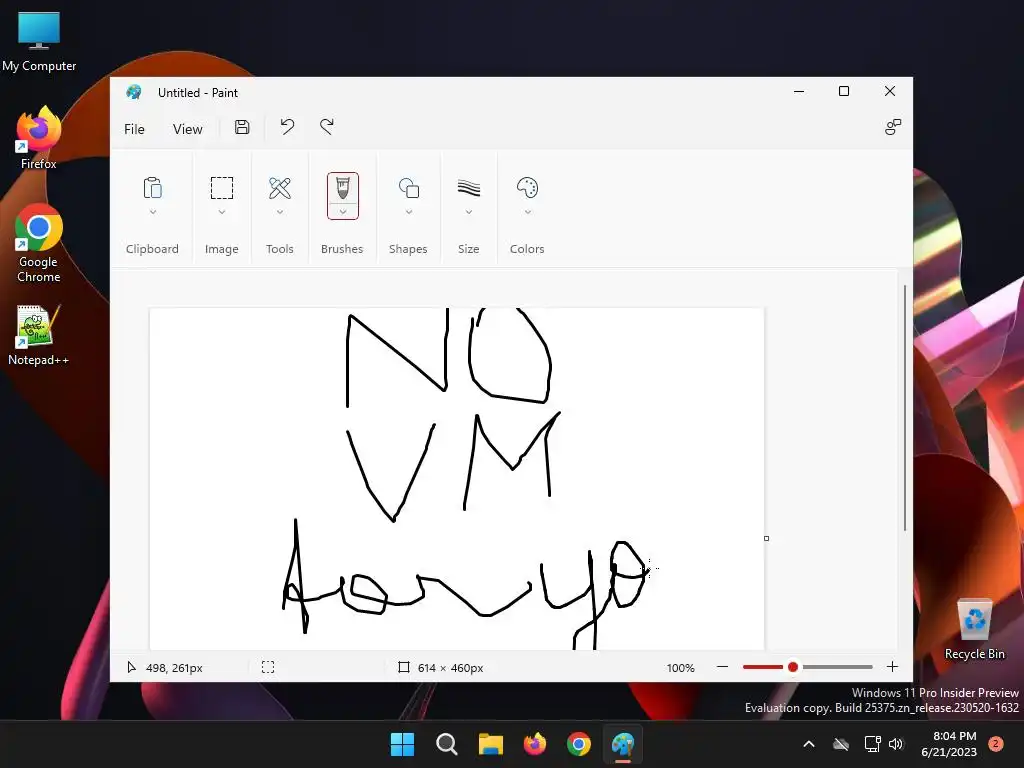Open the View menu
1024x768 pixels.
coord(187,129)
